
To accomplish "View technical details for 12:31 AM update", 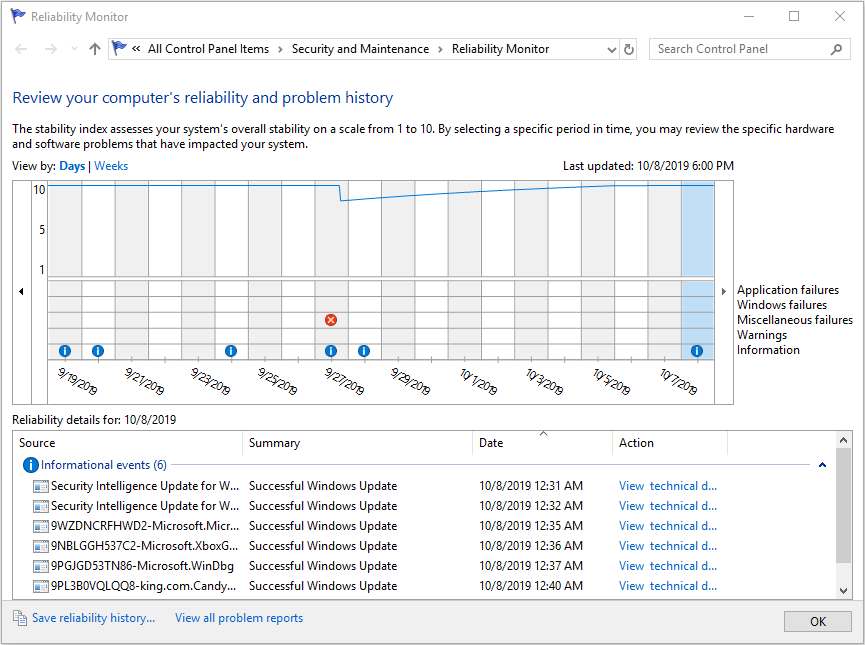I will (668, 486).
